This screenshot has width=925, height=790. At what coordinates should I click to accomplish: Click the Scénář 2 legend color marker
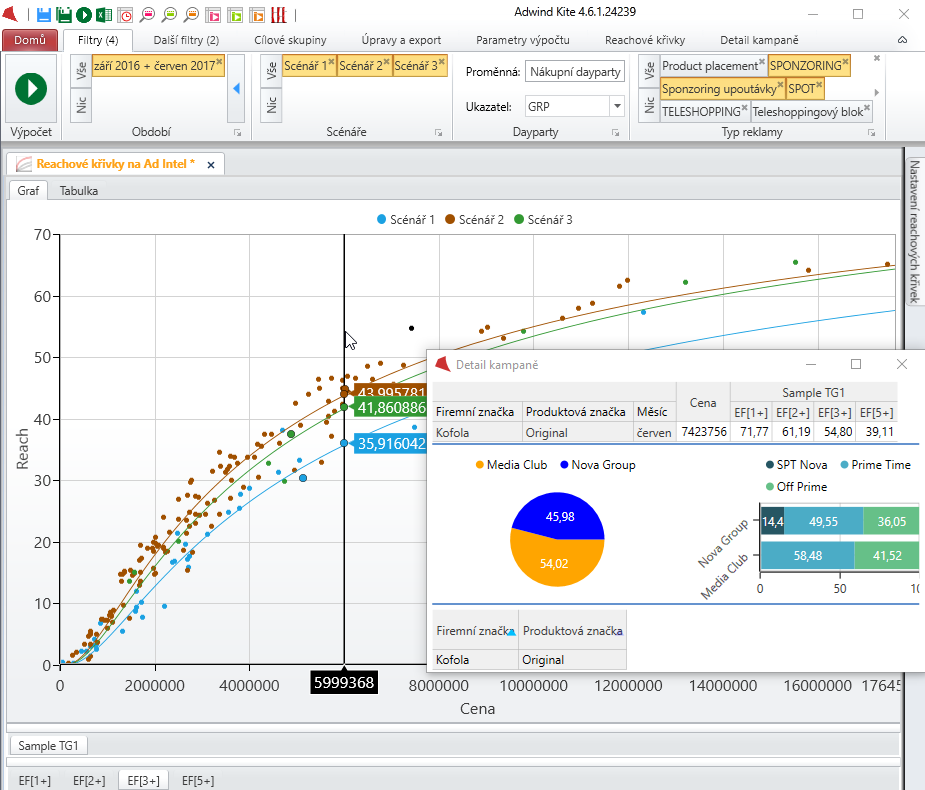450,219
